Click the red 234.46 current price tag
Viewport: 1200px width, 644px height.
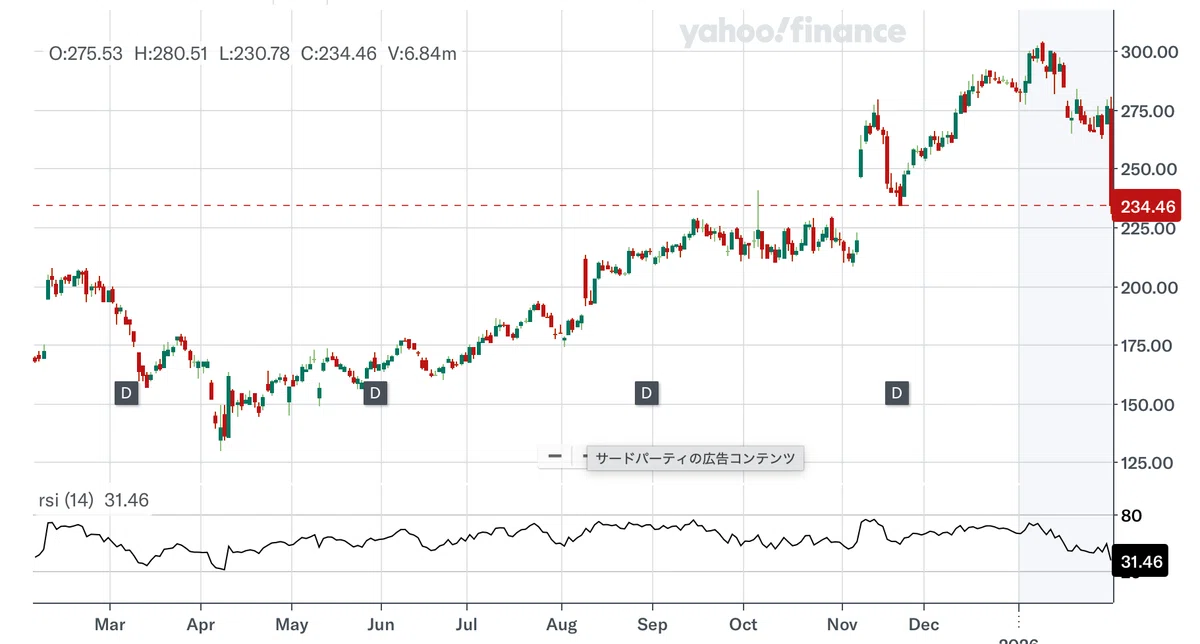(x=1147, y=207)
